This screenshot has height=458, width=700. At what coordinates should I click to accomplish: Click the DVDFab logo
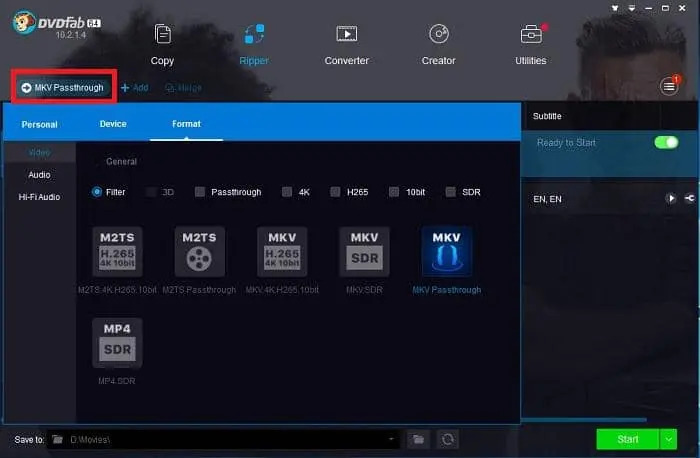[x=56, y=25]
